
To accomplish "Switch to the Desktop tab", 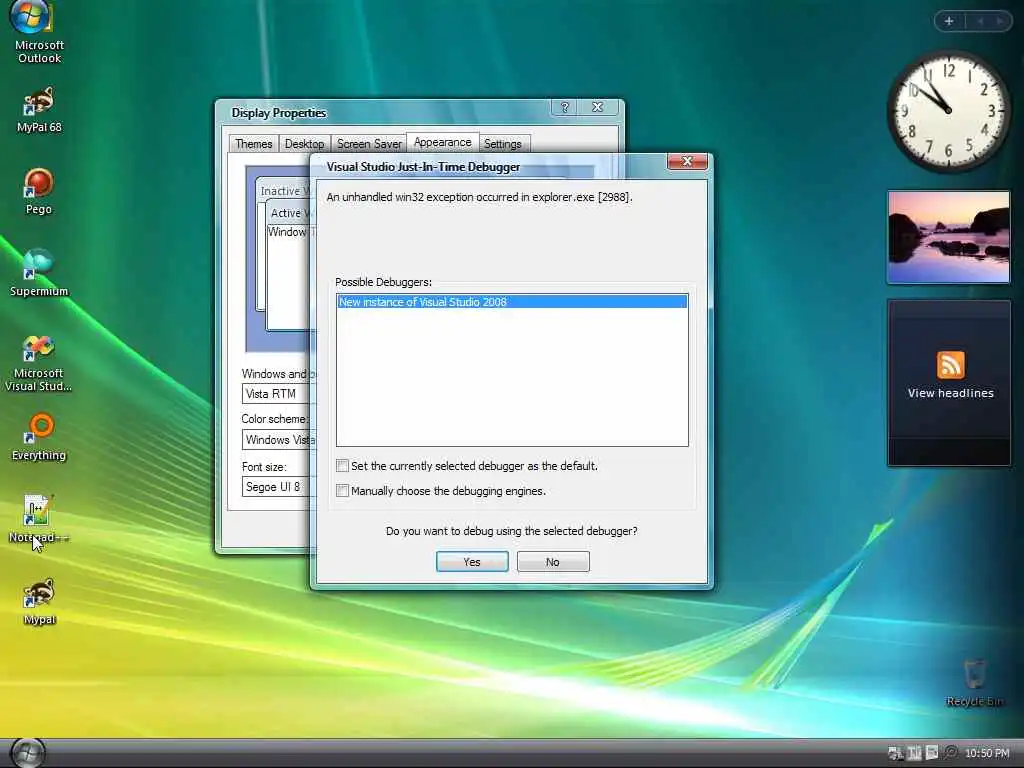I will [x=304, y=144].
